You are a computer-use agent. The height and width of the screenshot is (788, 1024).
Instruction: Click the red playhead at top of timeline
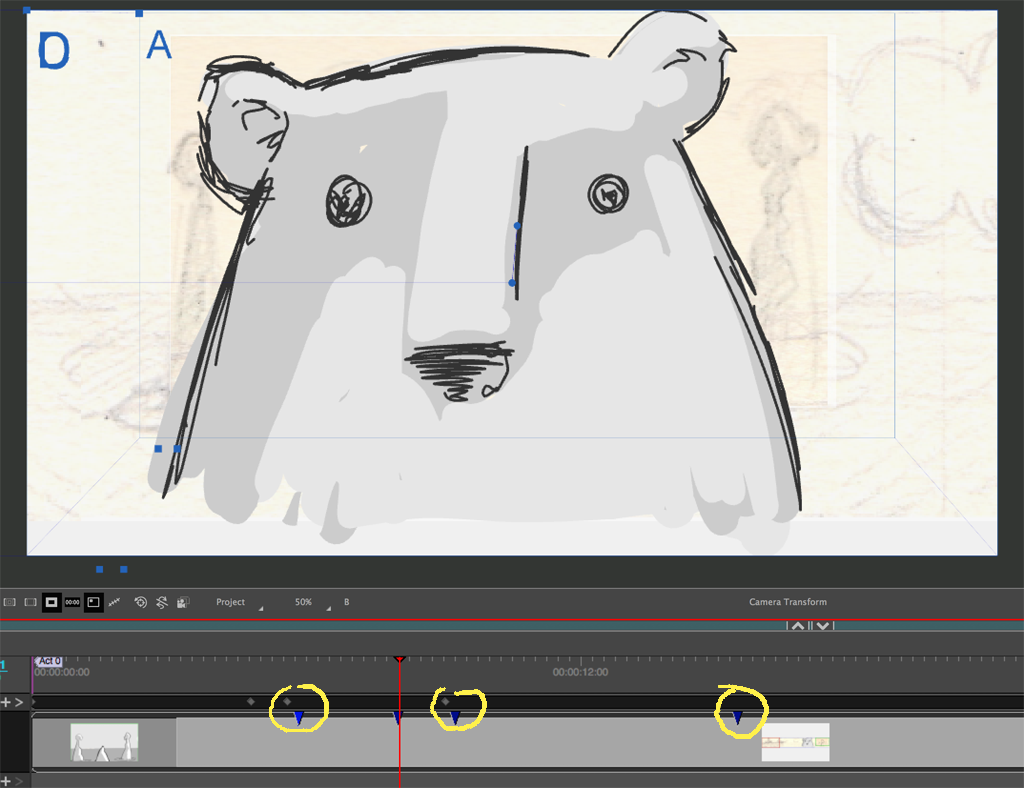pyautogui.click(x=400, y=659)
